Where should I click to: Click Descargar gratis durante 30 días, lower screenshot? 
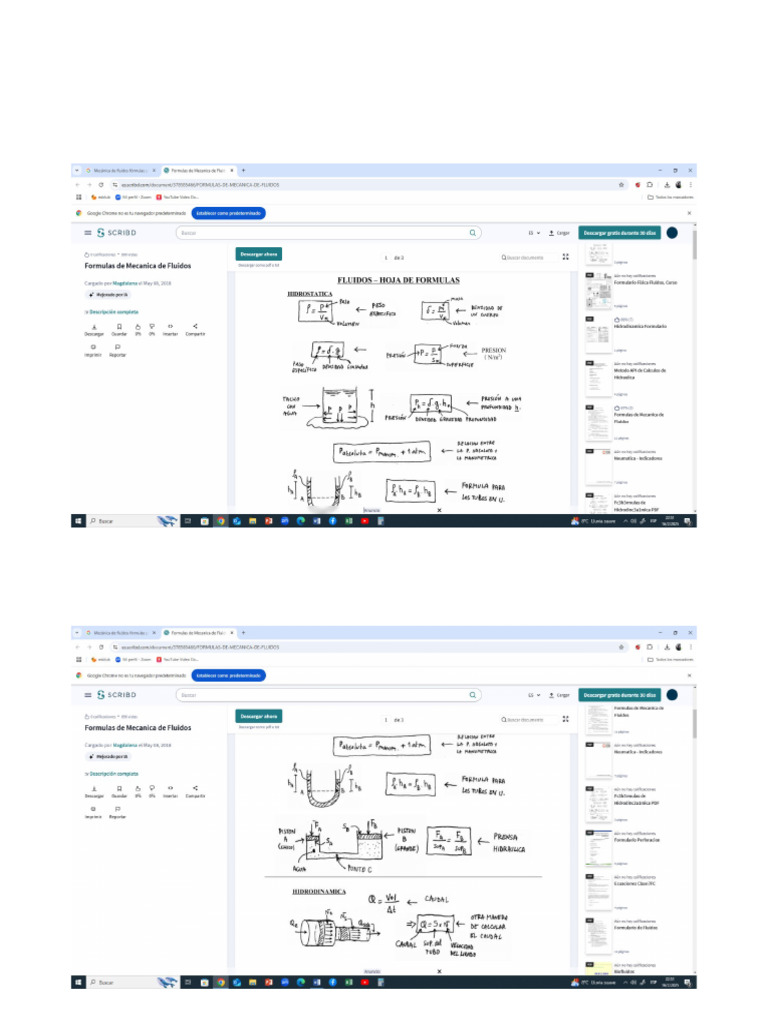click(x=620, y=695)
